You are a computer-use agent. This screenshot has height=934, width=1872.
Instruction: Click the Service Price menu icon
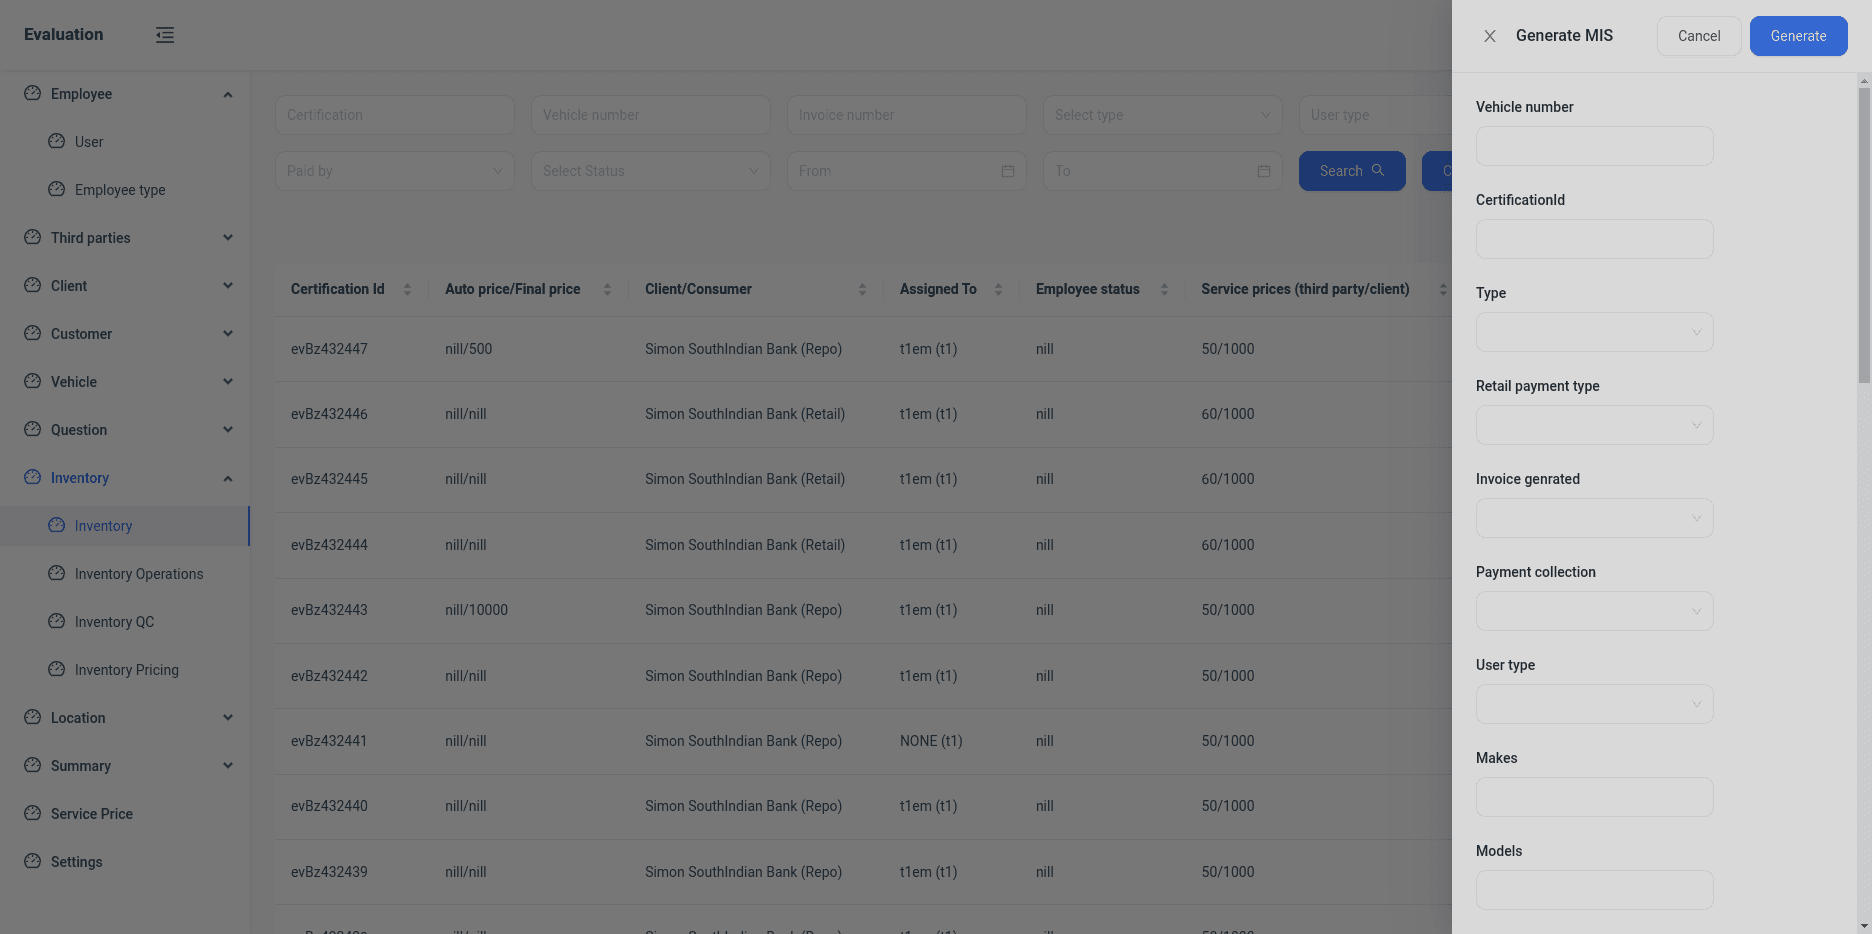click(33, 813)
